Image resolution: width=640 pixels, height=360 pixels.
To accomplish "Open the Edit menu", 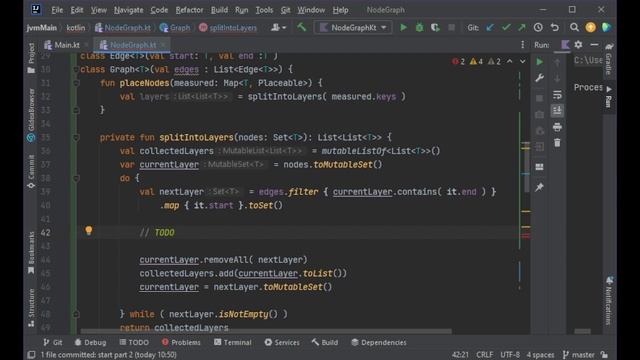I will [77, 10].
